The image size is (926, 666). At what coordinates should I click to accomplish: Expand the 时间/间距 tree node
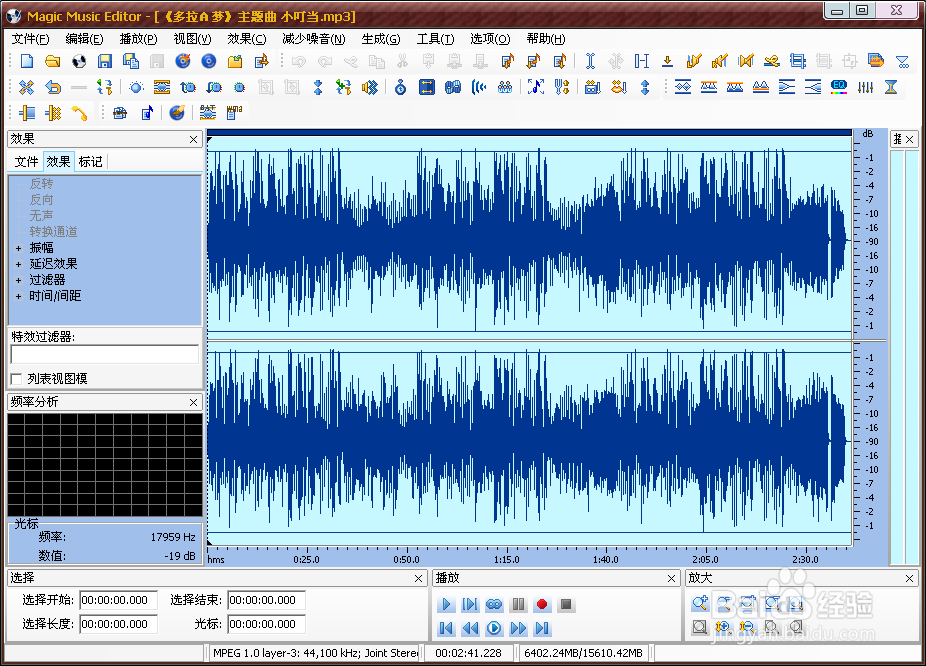[18, 296]
